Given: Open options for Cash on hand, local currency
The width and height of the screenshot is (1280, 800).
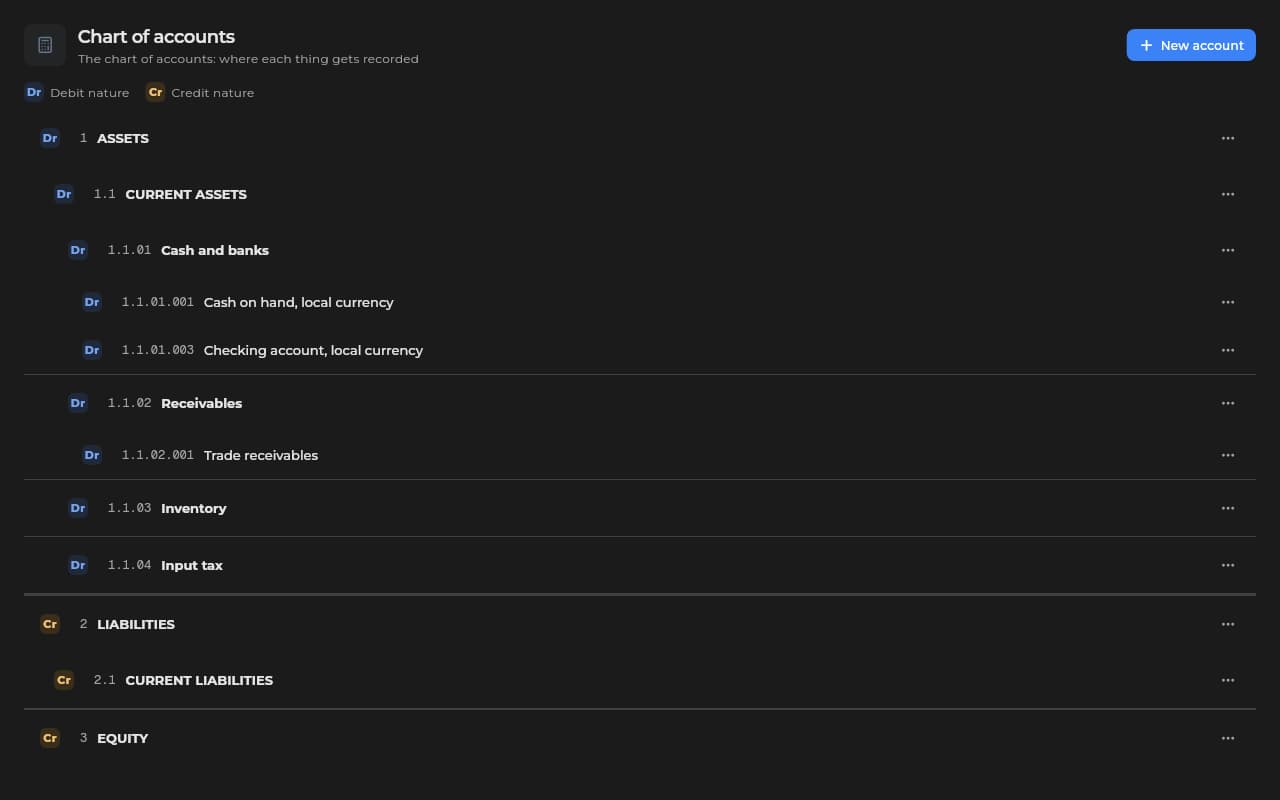Looking at the screenshot, I should pyautogui.click(x=1228, y=302).
